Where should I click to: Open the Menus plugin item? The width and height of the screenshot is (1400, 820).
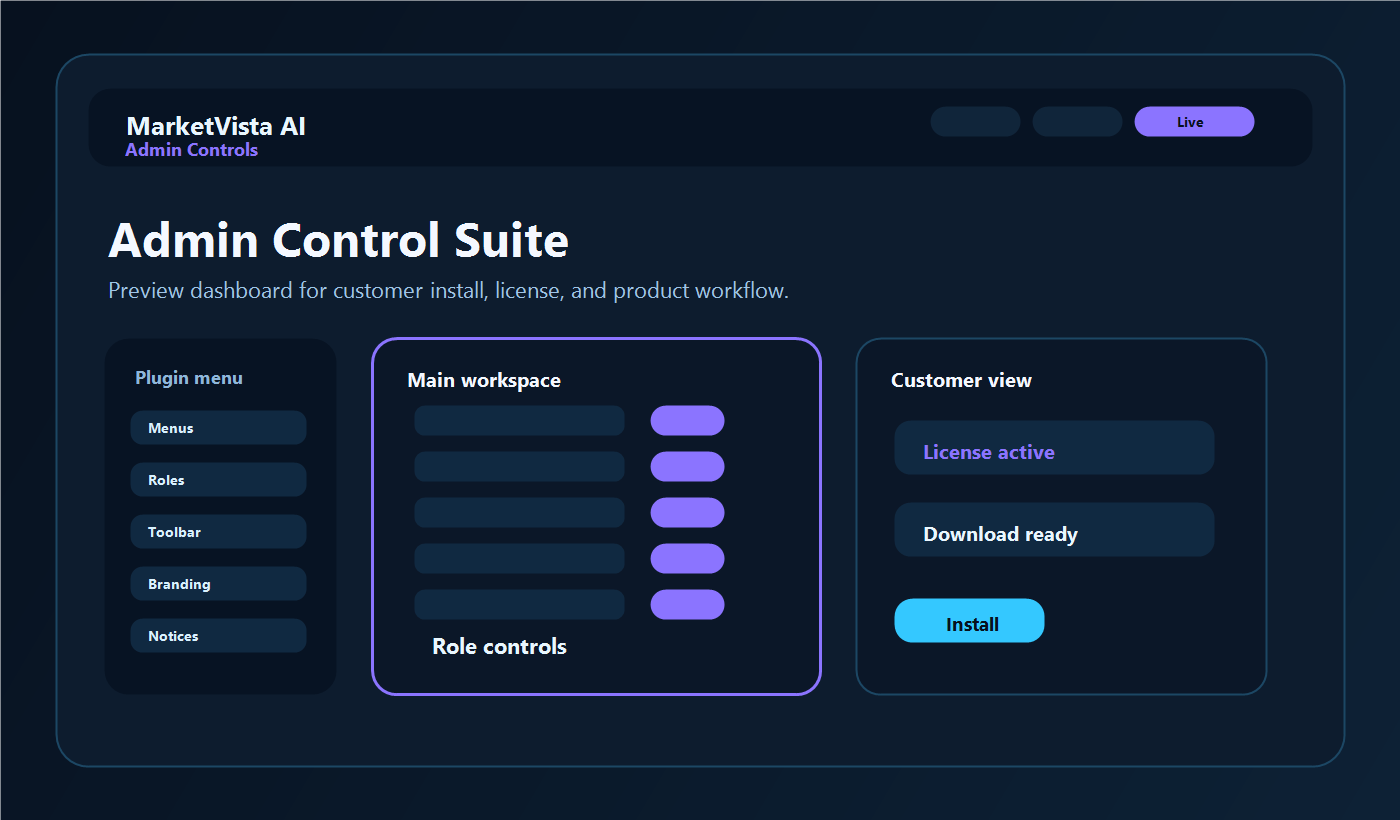[218, 428]
